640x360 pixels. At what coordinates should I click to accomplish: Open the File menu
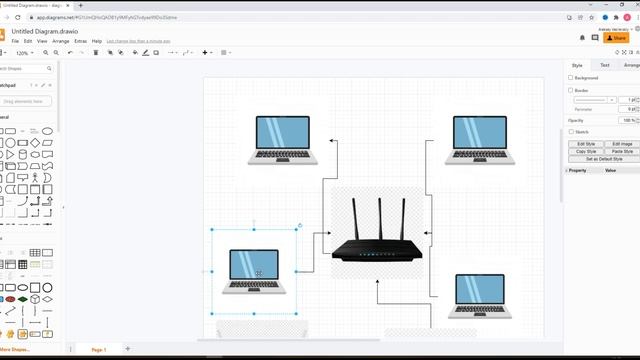pos(15,41)
